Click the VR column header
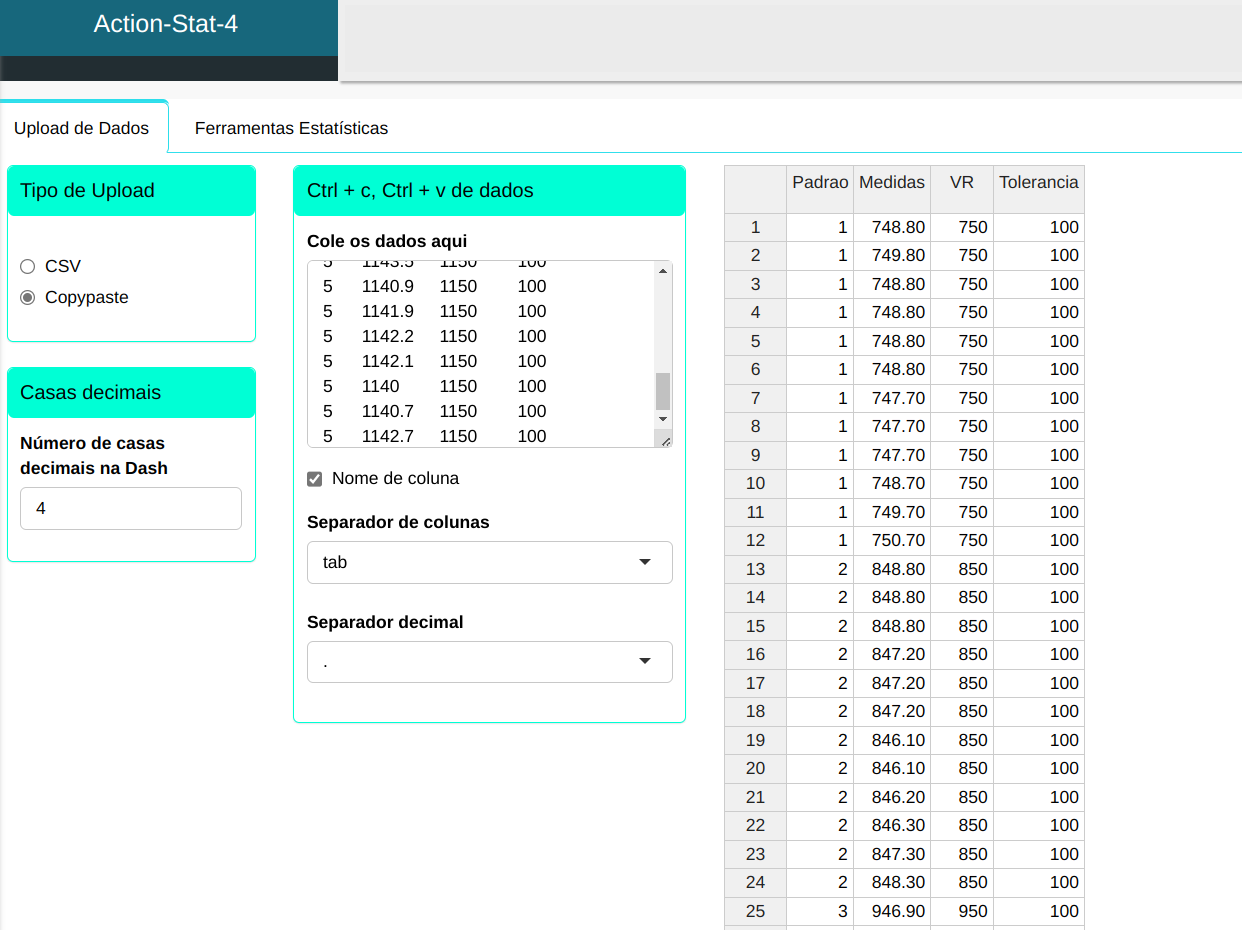Viewport: 1242px width, 930px height. tap(961, 183)
